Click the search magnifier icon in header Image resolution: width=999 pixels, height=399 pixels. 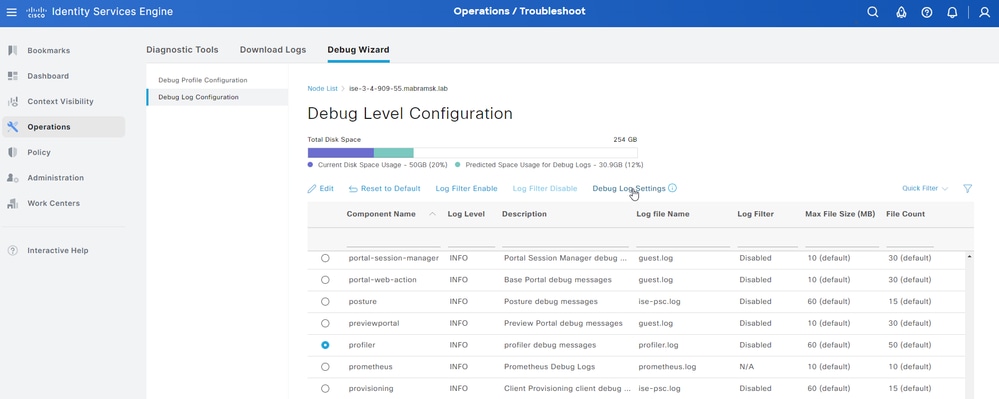click(873, 12)
